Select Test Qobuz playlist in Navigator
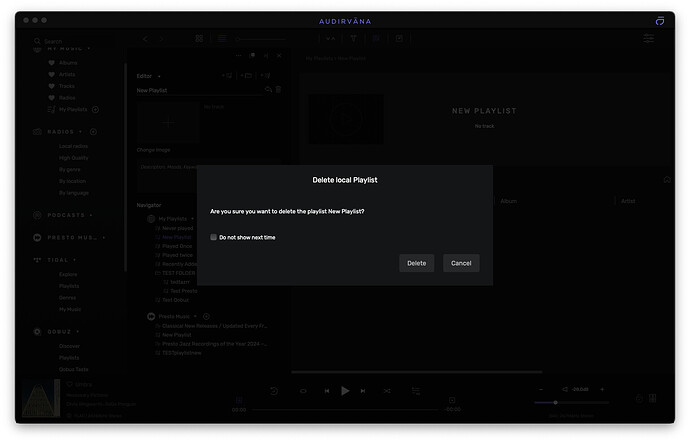The width and height of the screenshot is (690, 442). click(x=175, y=300)
